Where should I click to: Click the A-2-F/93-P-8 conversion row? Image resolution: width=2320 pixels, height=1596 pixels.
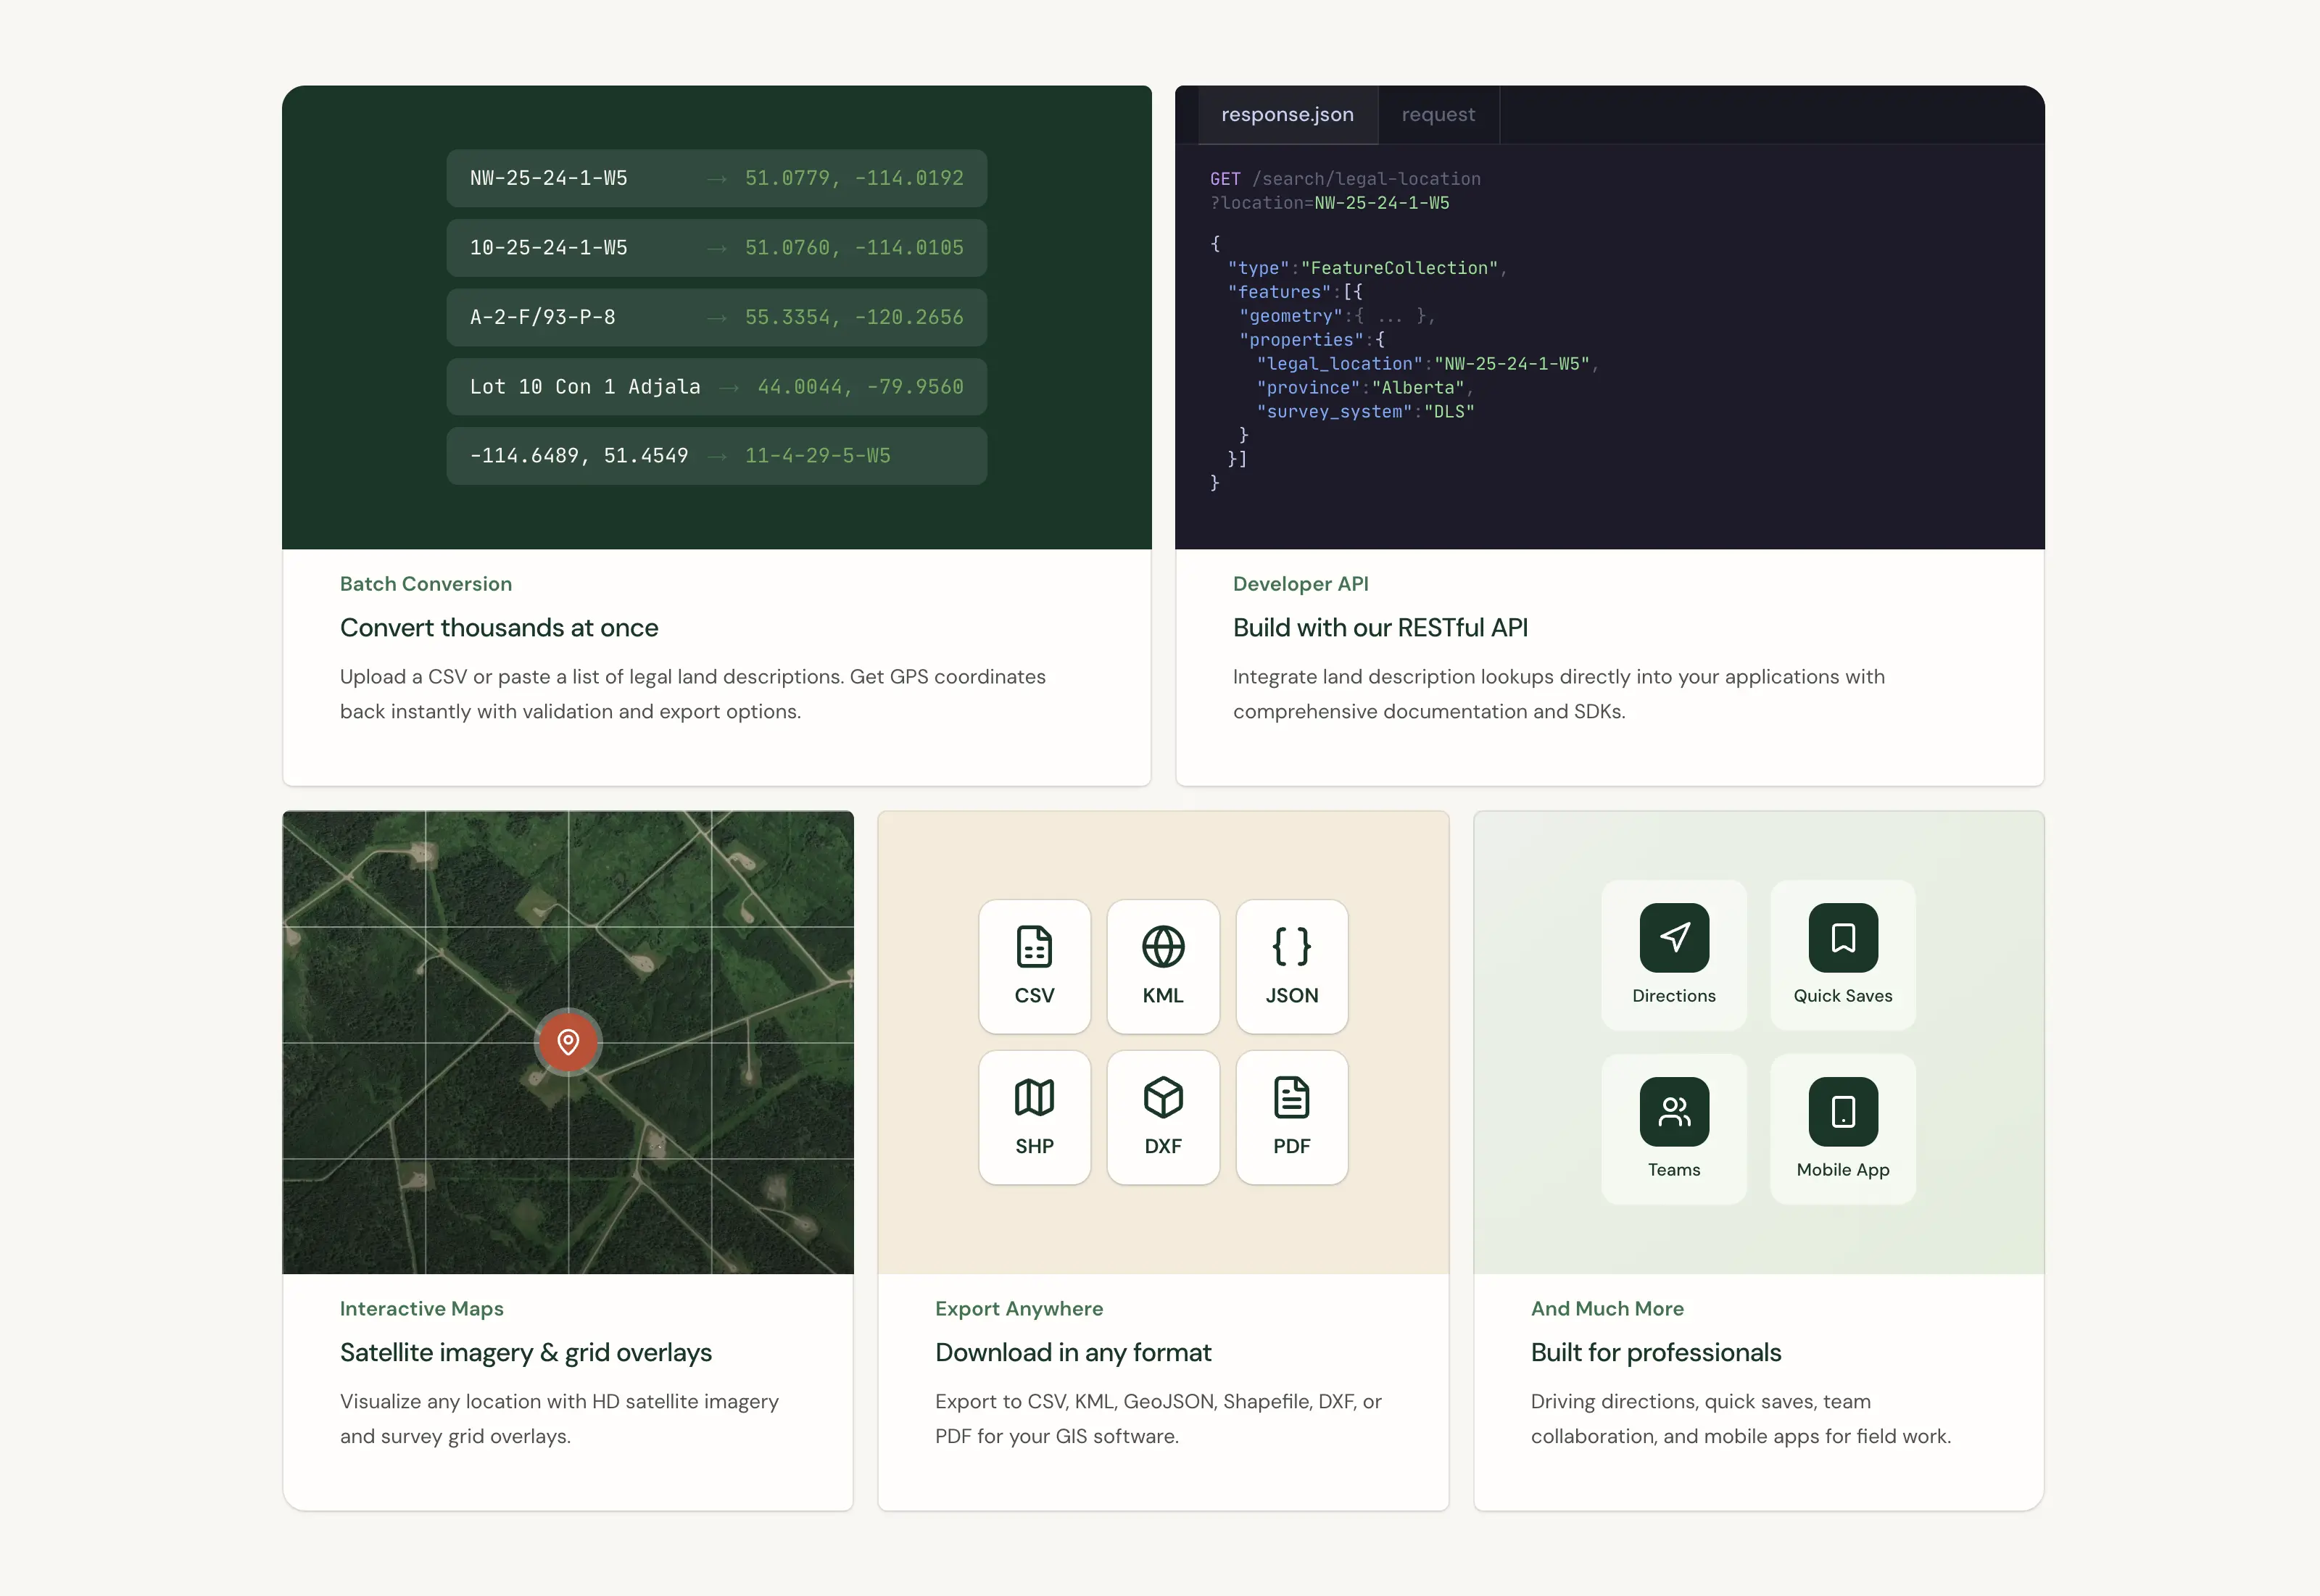pyautogui.click(x=716, y=318)
